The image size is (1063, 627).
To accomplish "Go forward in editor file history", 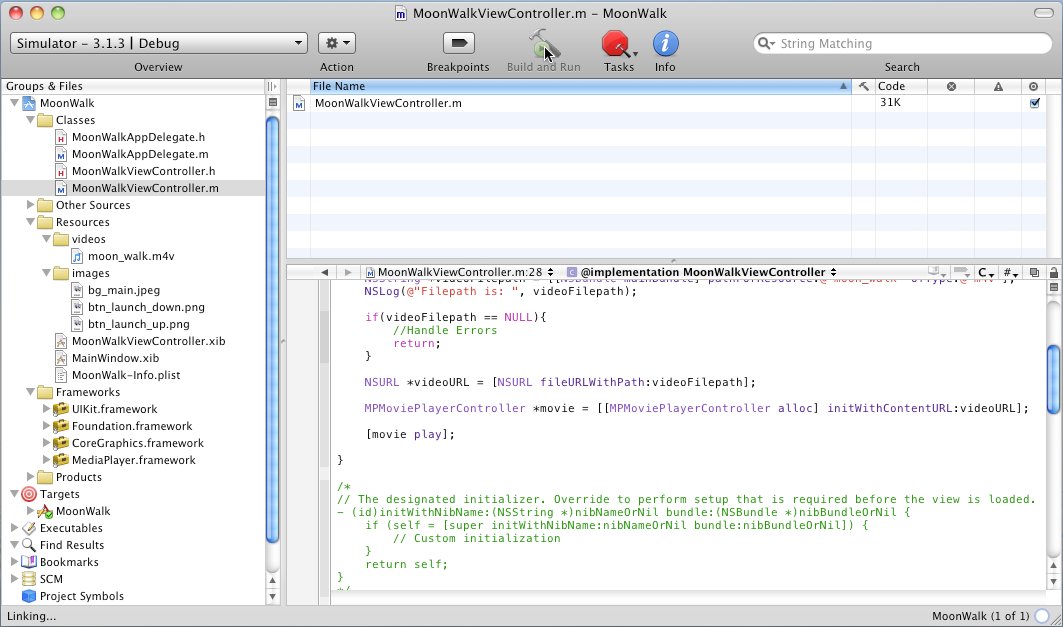I will (348, 272).
